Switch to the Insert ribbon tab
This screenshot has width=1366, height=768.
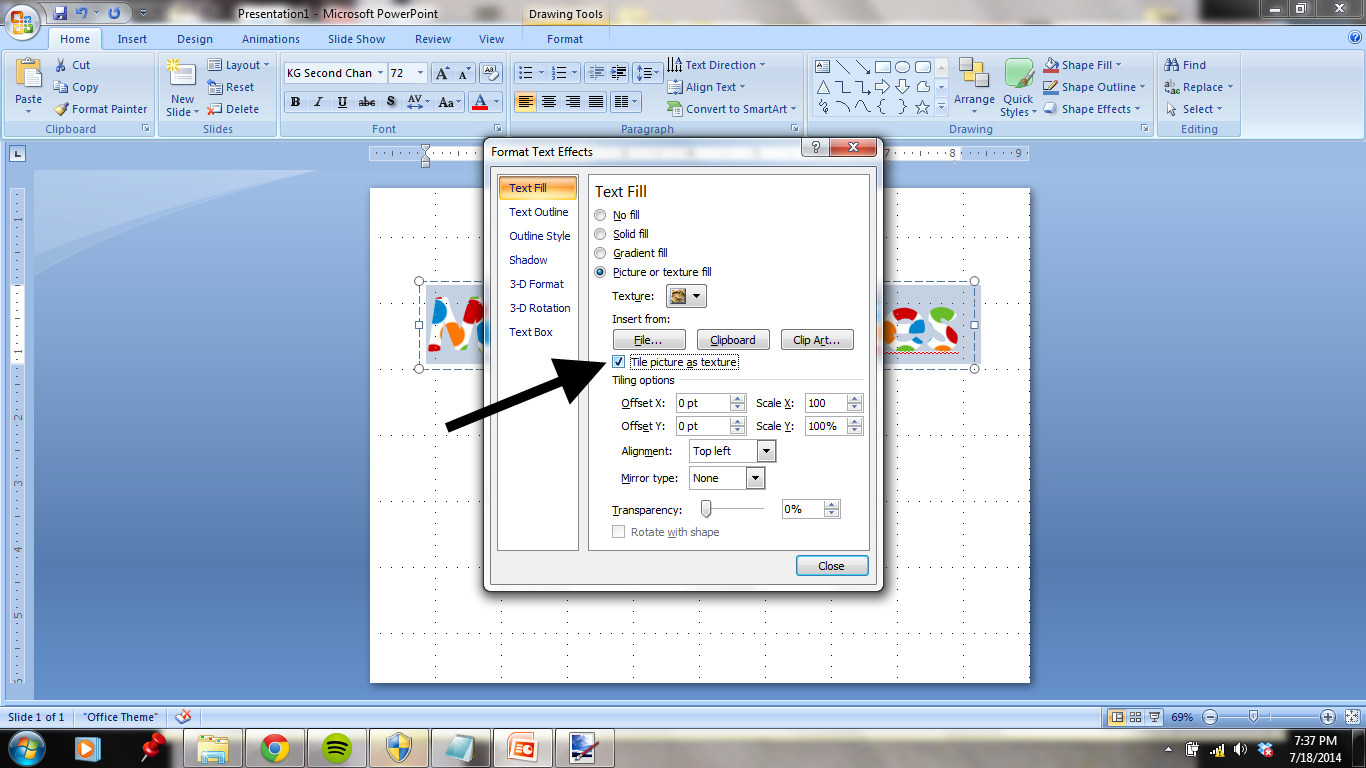pyautogui.click(x=132, y=39)
